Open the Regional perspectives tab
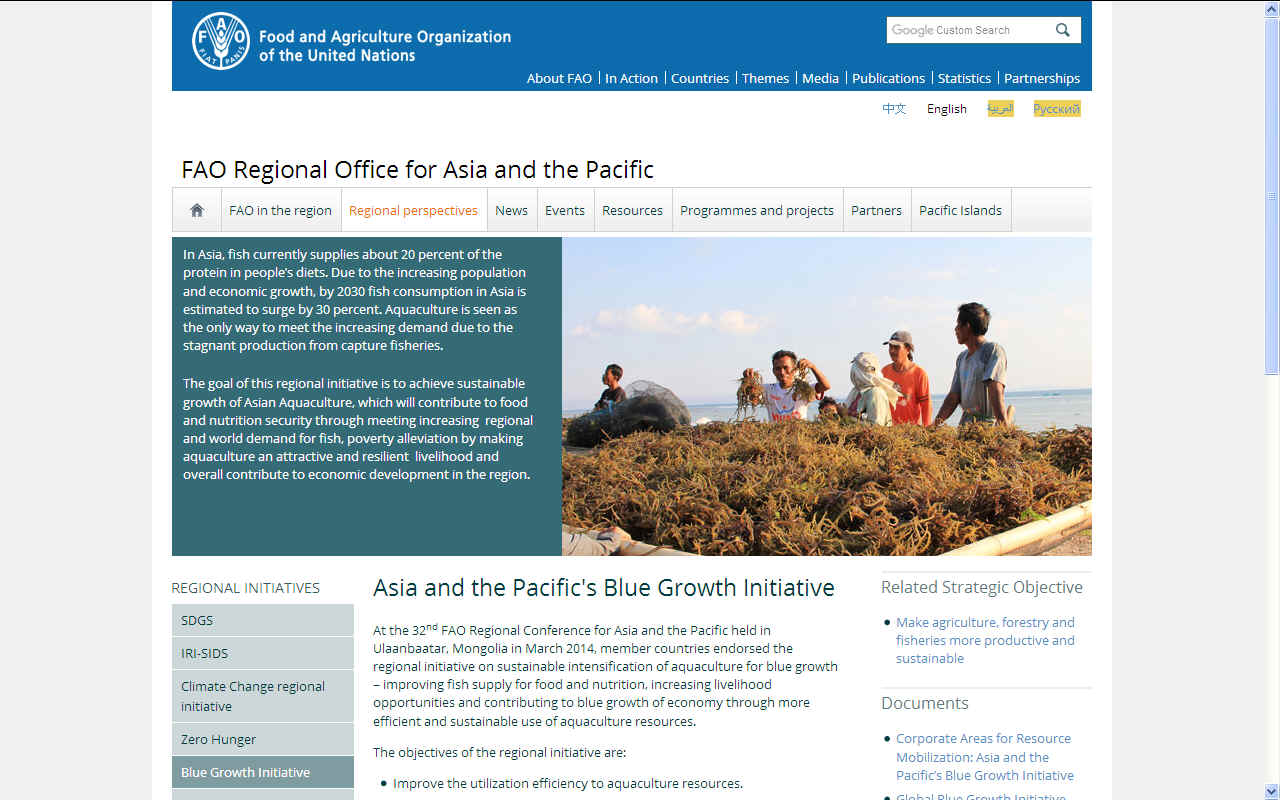 (414, 210)
